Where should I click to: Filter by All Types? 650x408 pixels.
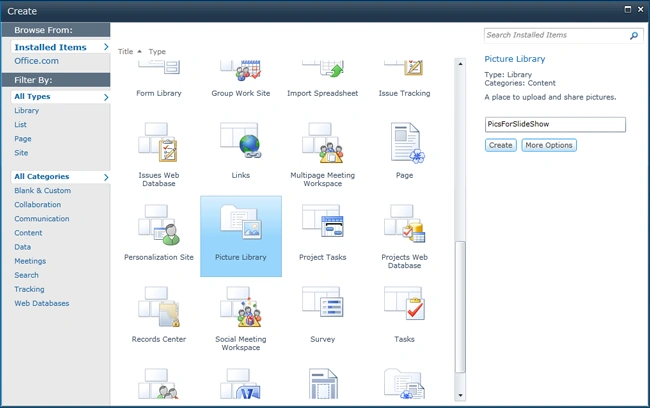[61, 97]
